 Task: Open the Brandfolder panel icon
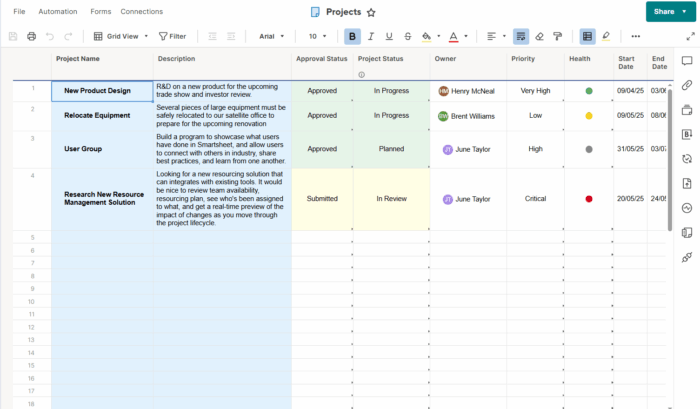click(x=687, y=134)
